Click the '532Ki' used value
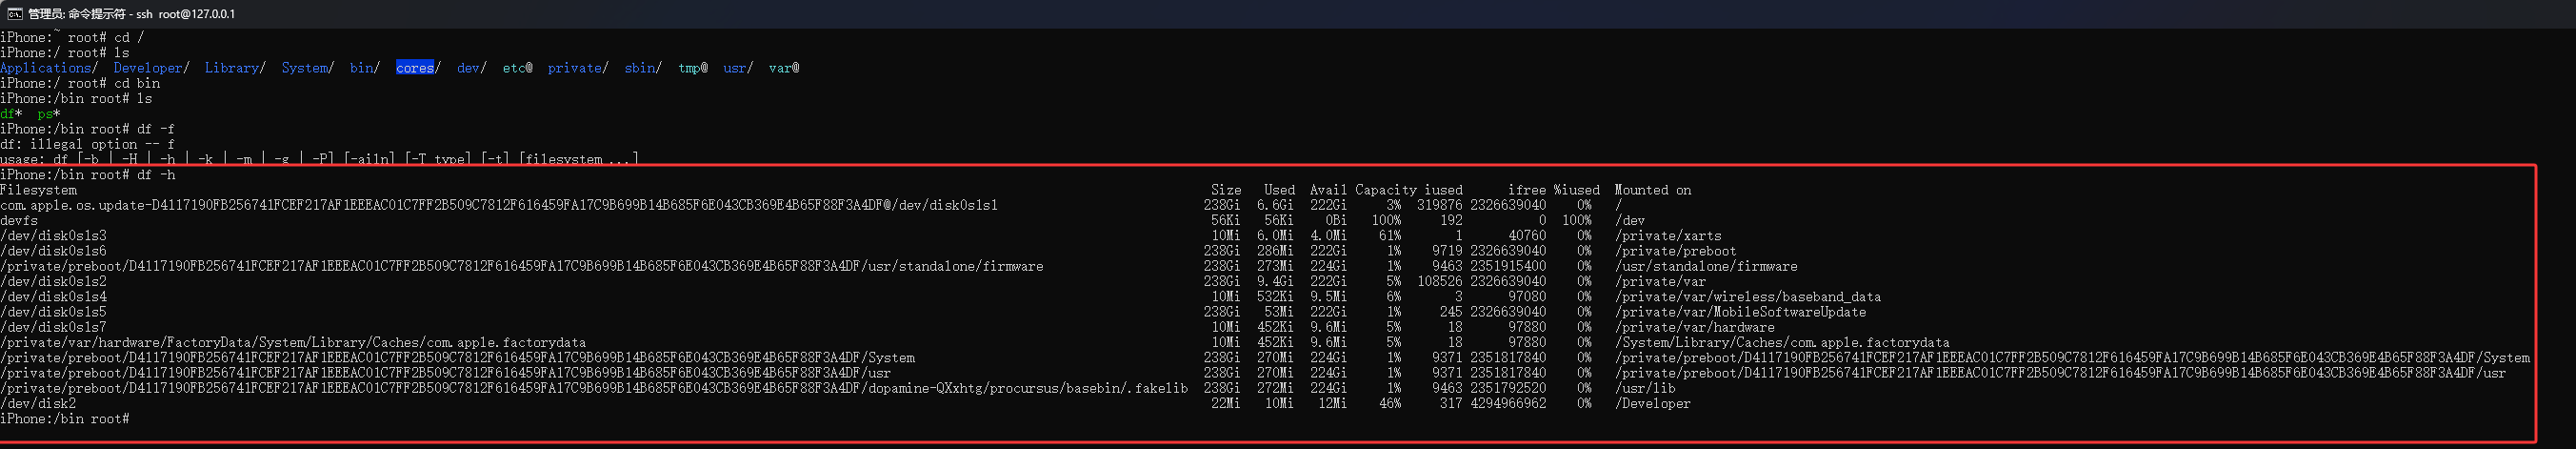 pyautogui.click(x=1276, y=297)
